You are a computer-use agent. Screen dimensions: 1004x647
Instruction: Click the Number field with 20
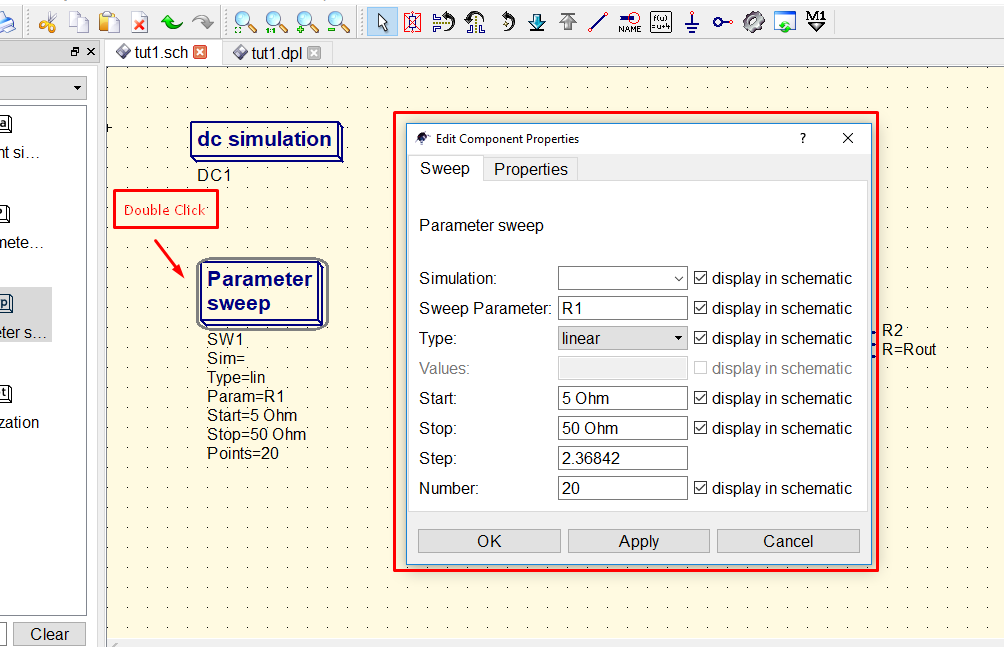coord(622,488)
